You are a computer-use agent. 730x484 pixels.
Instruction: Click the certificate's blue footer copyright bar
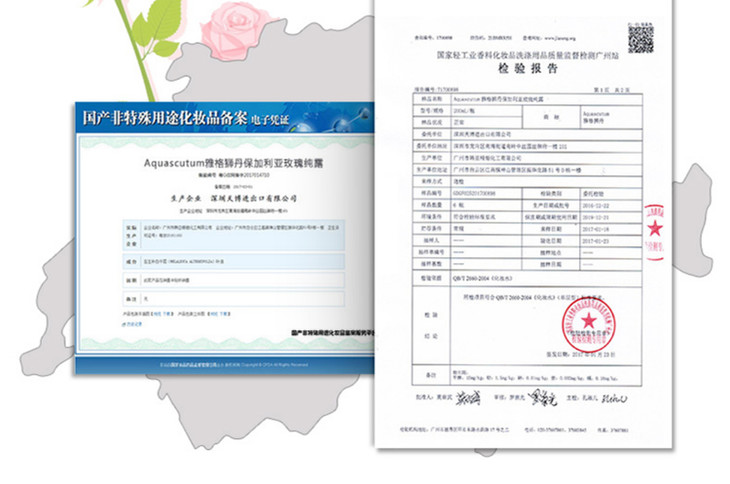[x=225, y=365]
